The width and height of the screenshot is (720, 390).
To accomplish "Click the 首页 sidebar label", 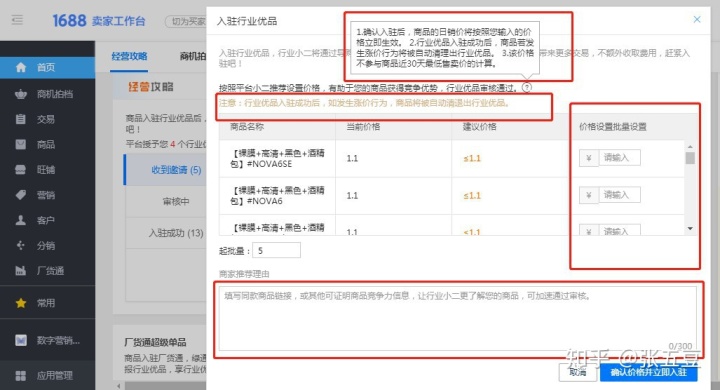I will [x=46, y=68].
